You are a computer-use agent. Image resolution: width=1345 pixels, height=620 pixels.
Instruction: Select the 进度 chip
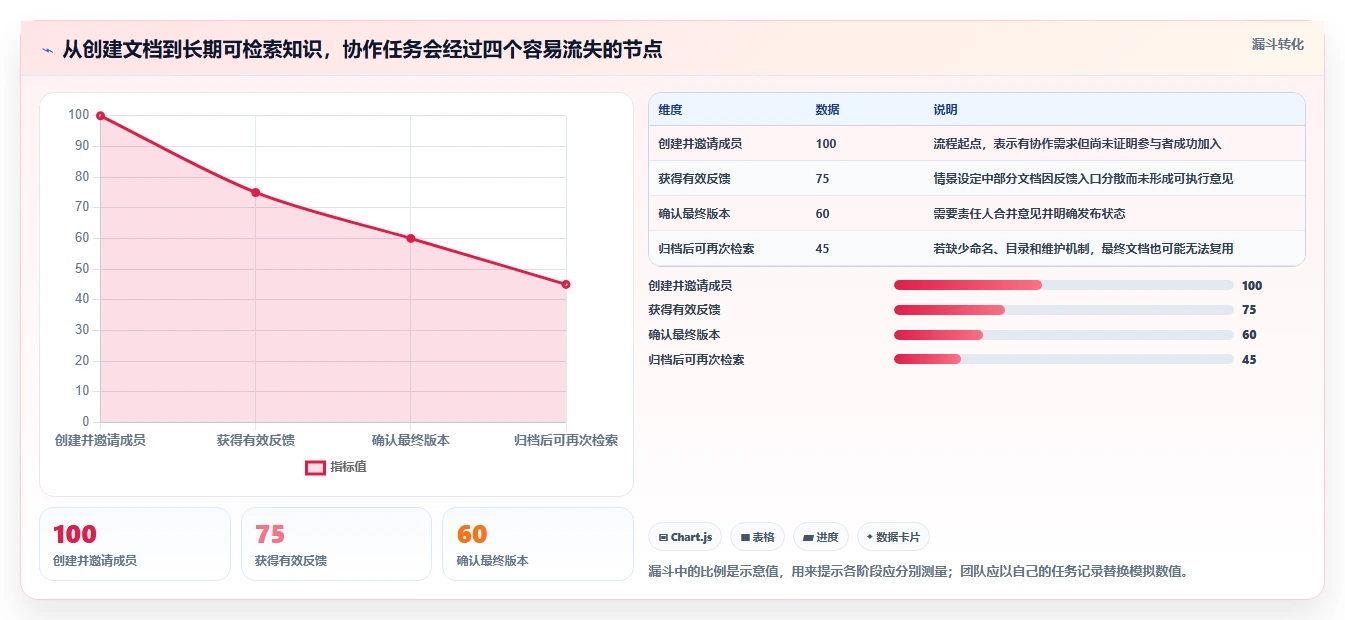coord(821,537)
